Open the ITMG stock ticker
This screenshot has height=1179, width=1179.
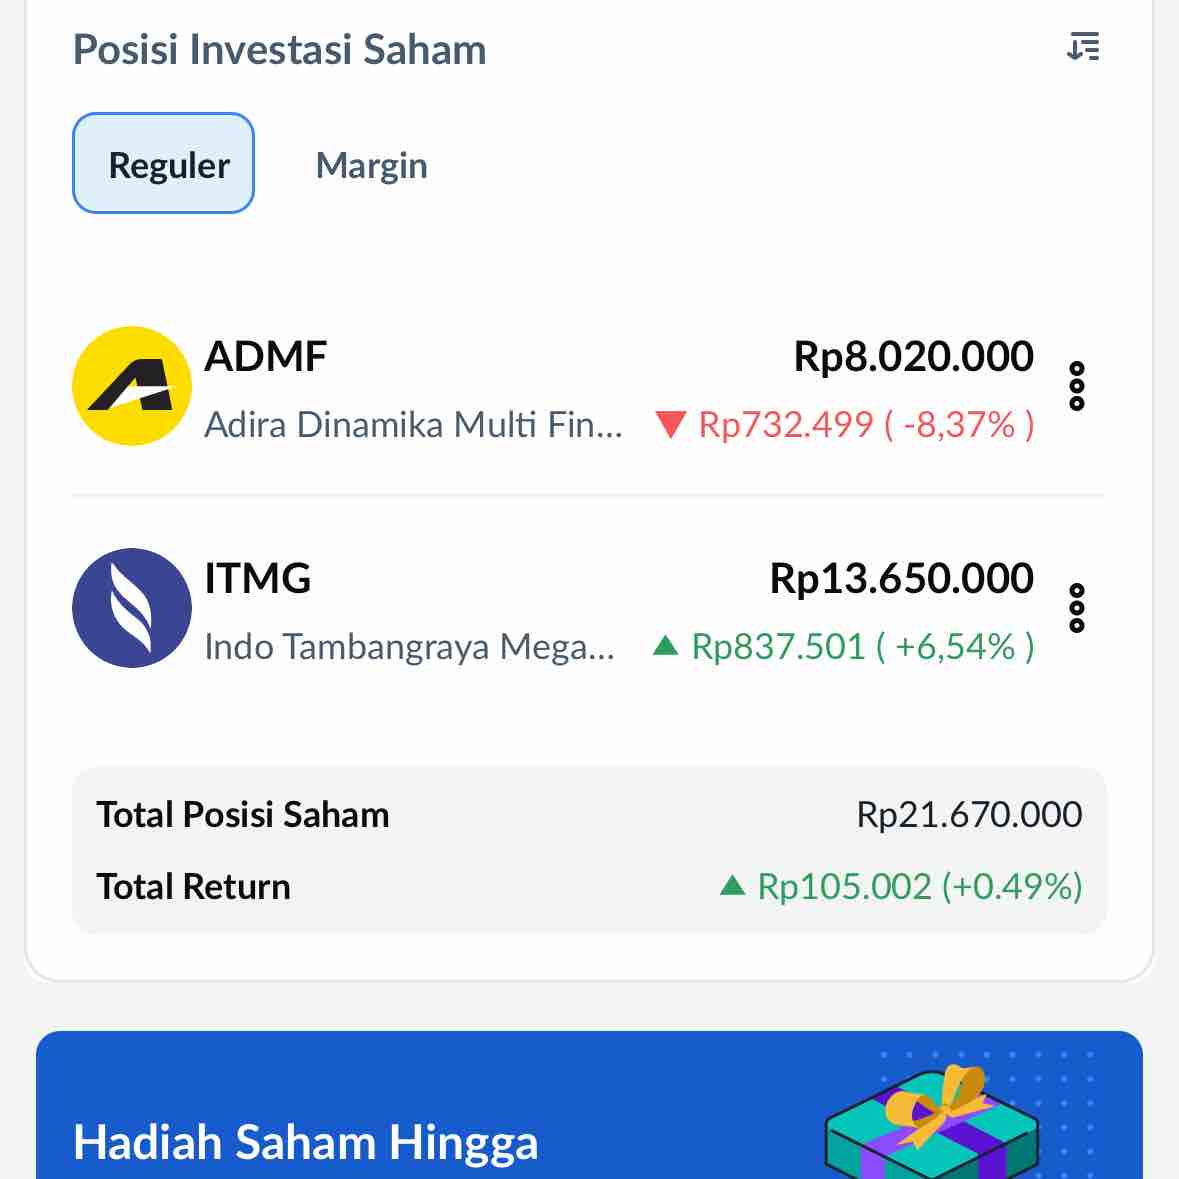click(x=258, y=579)
